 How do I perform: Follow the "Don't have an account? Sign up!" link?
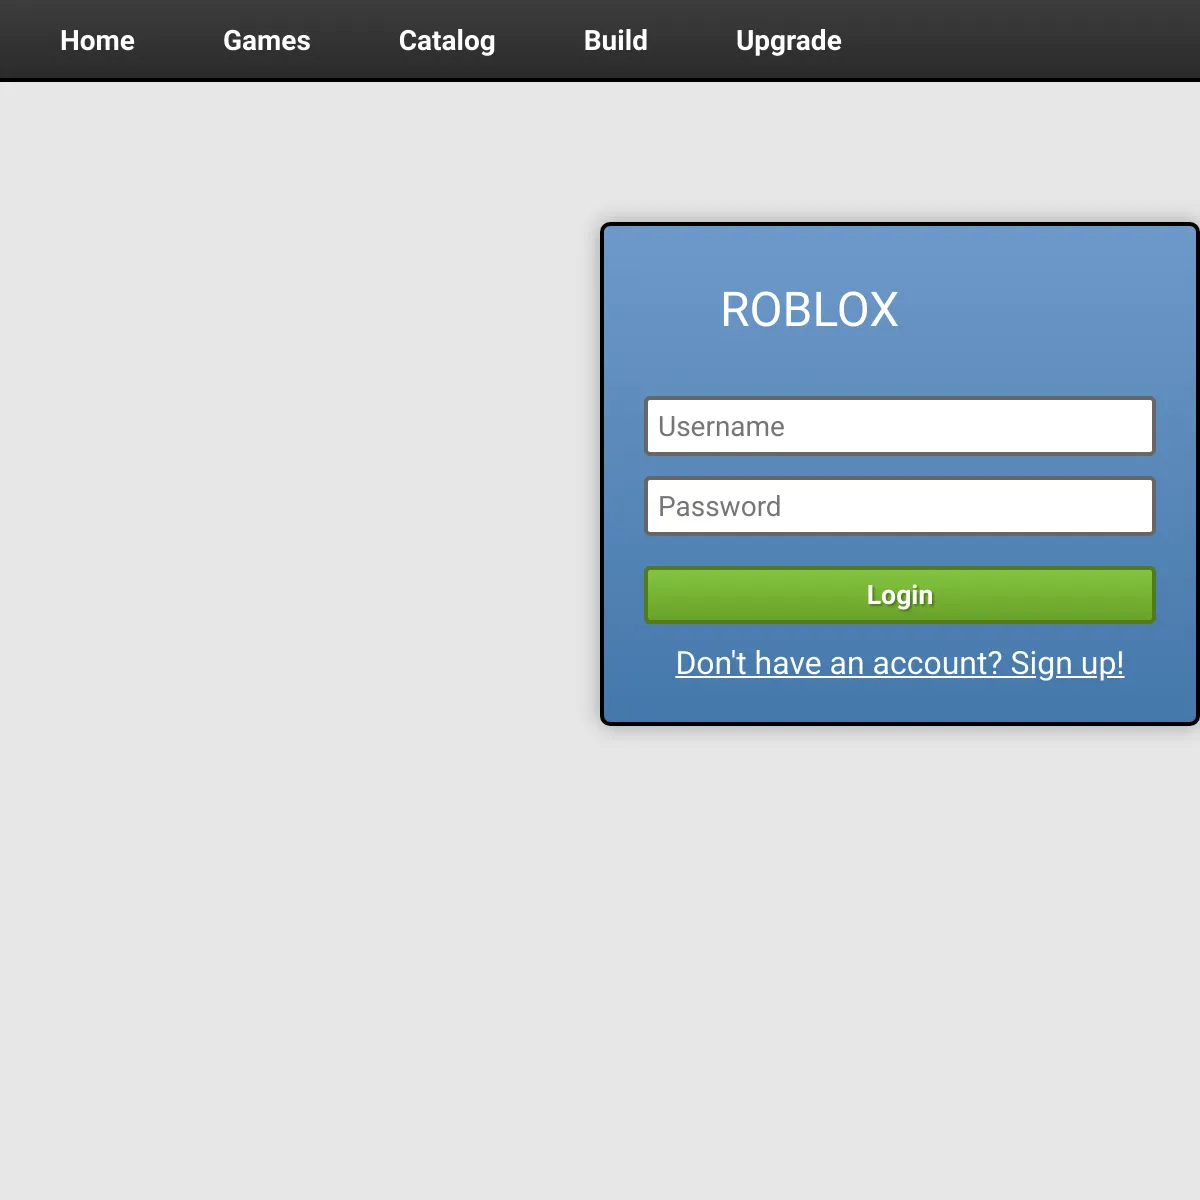point(900,663)
